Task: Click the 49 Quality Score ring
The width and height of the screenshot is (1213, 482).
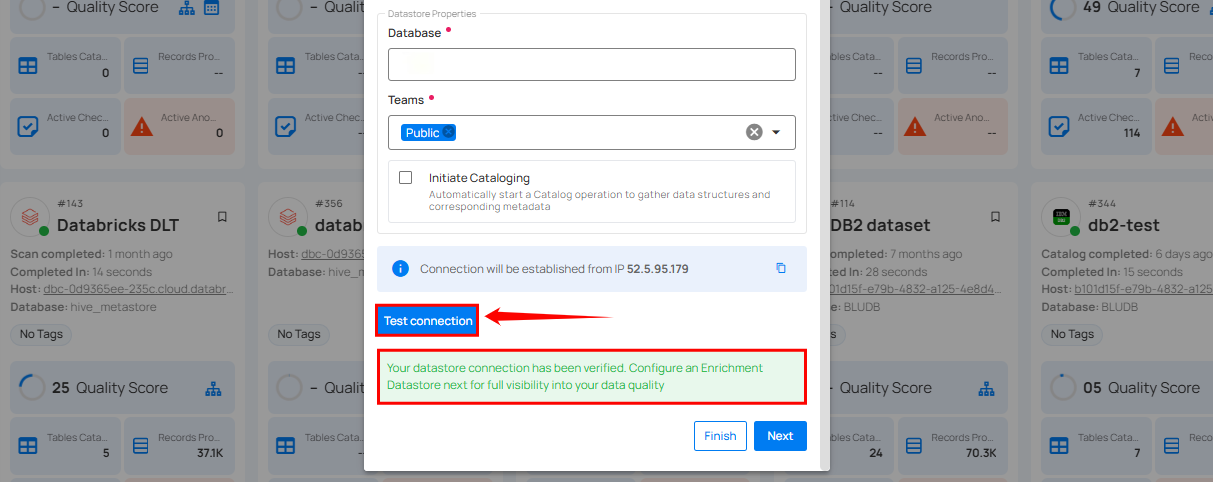Action: [1062, 9]
